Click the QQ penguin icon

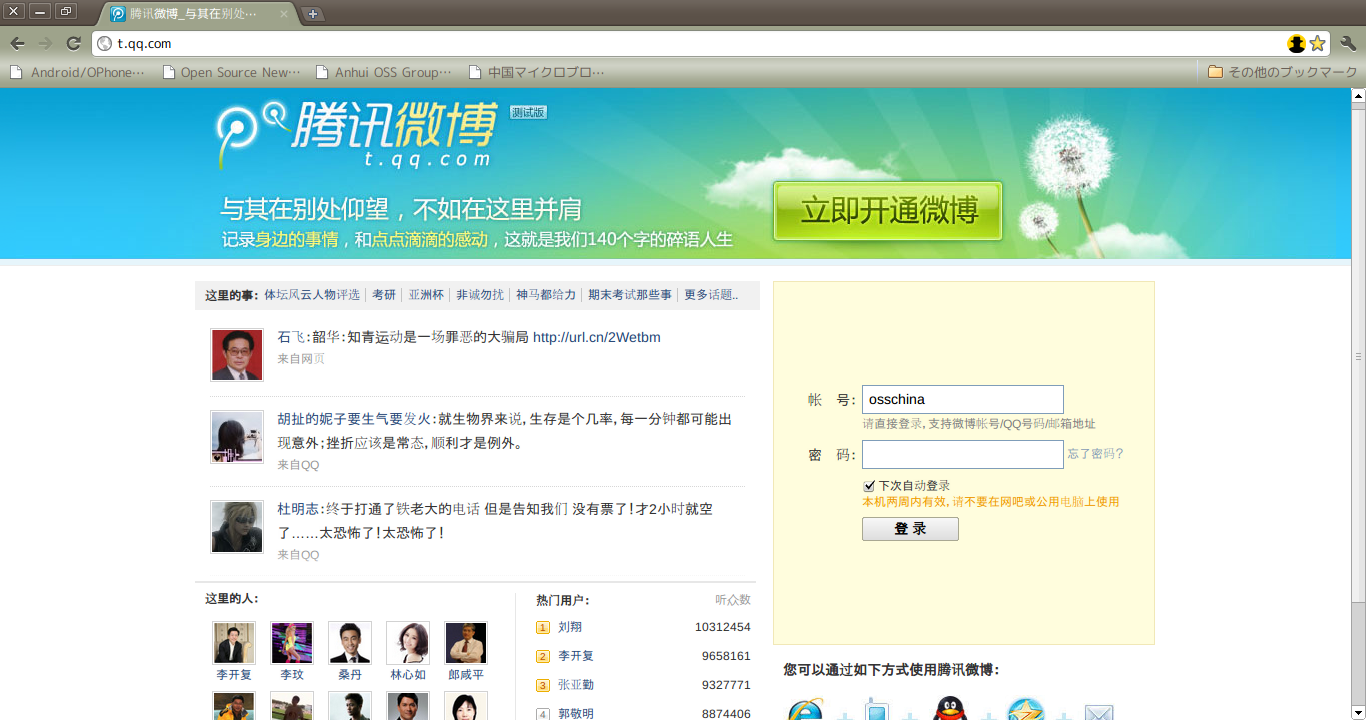950,709
